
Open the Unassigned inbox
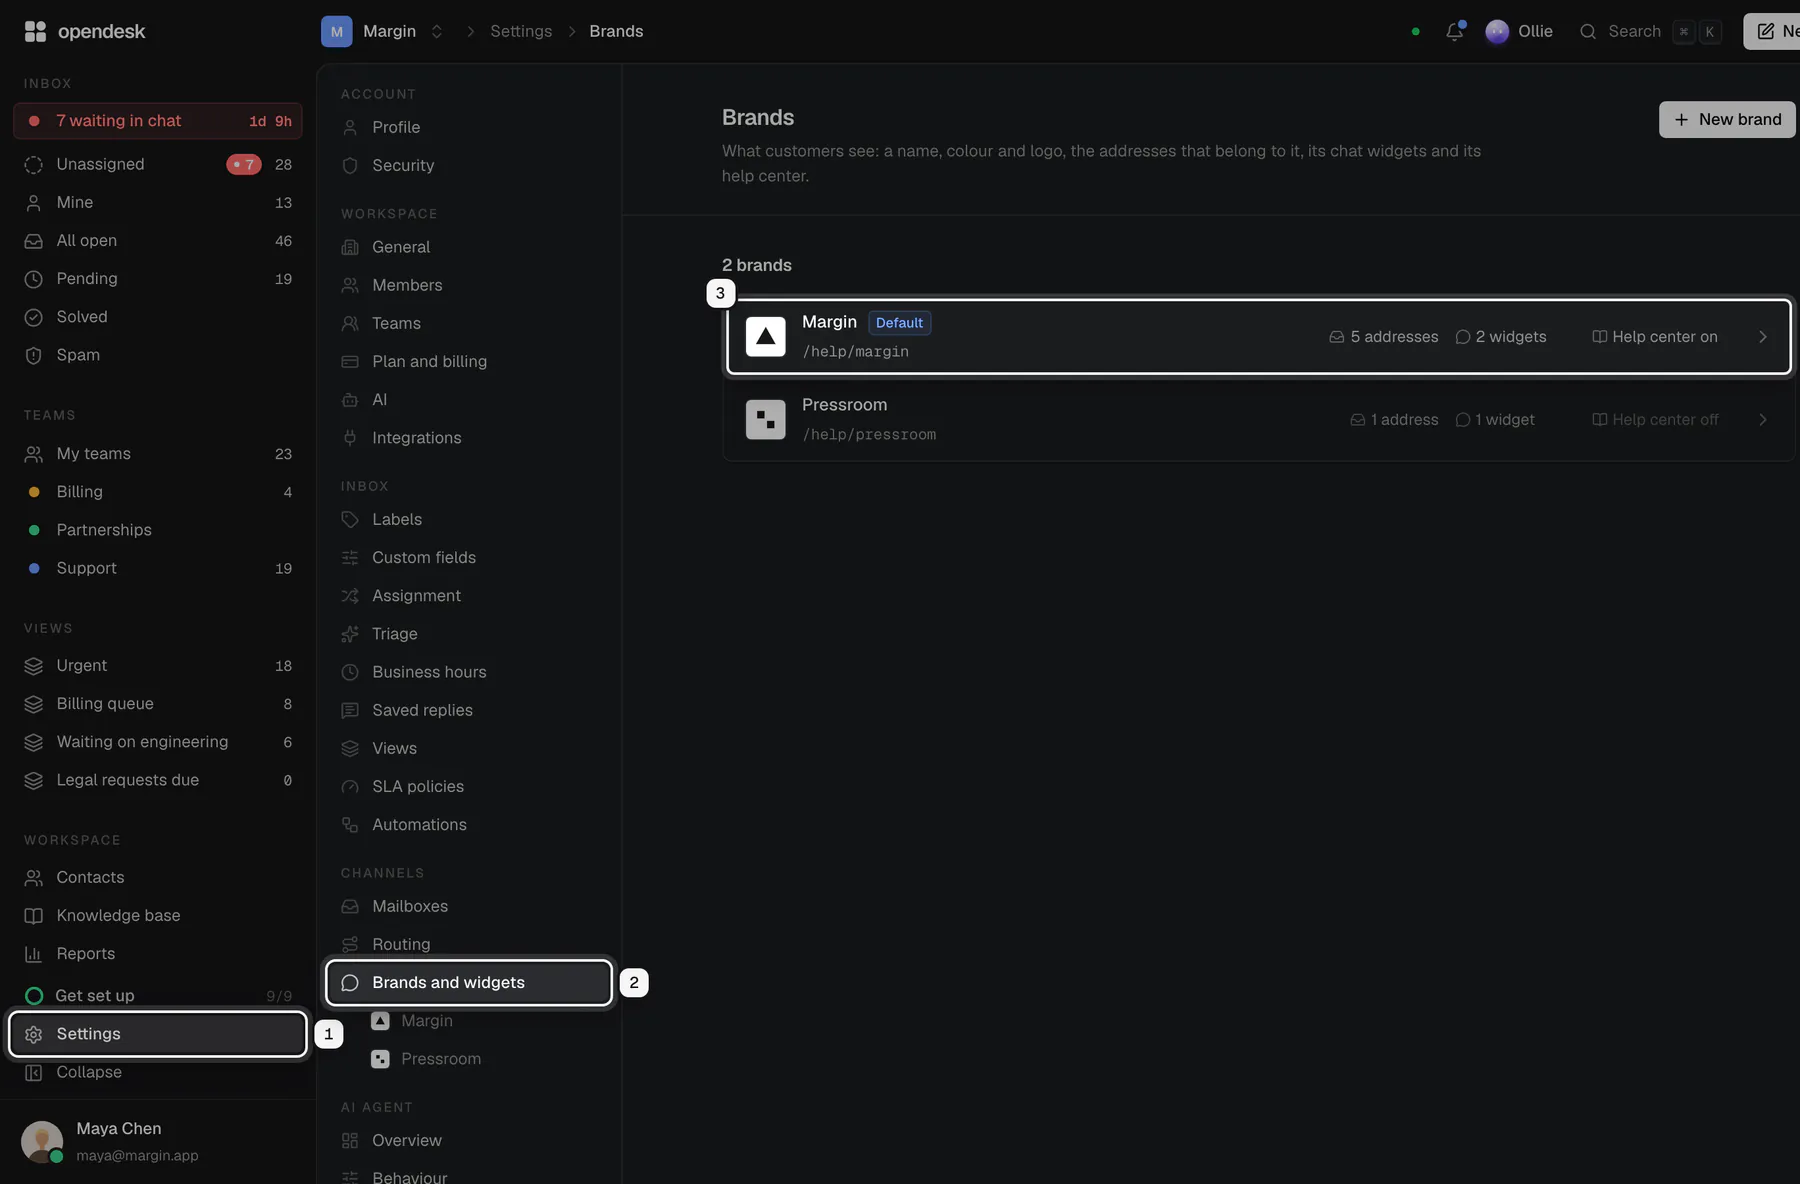tap(158, 164)
